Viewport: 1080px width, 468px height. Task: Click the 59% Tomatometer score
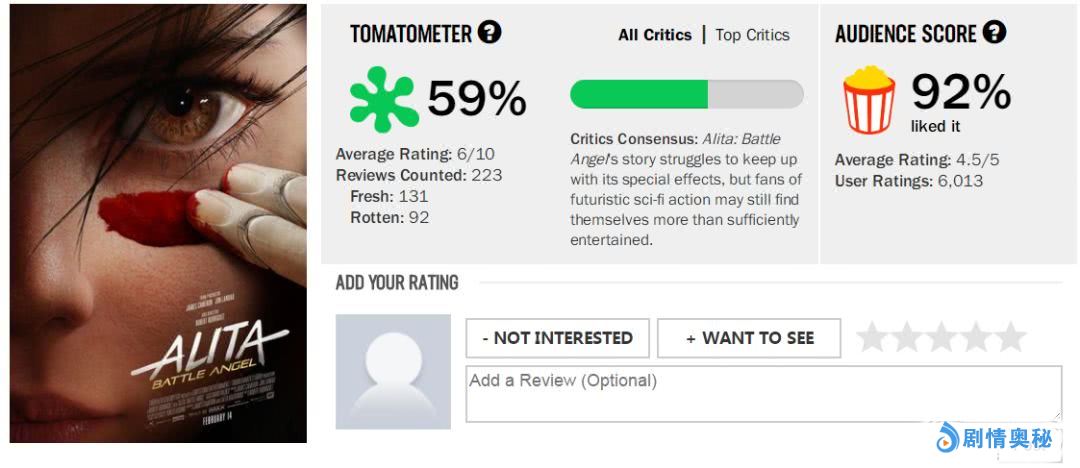point(477,98)
